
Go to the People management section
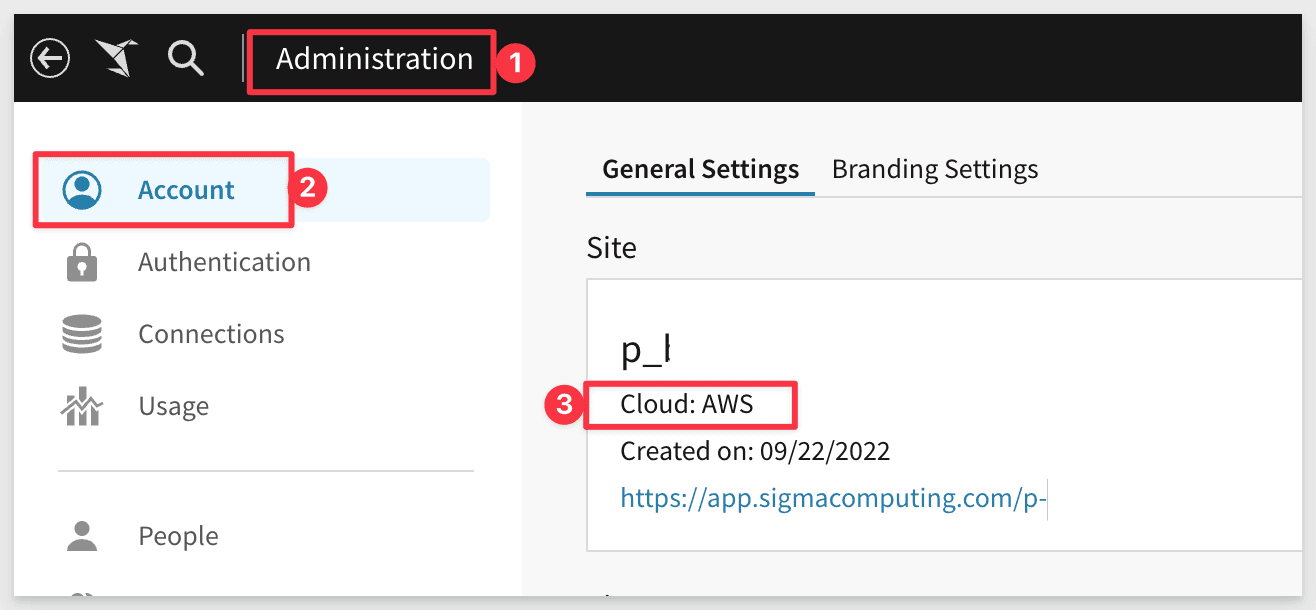(x=178, y=535)
